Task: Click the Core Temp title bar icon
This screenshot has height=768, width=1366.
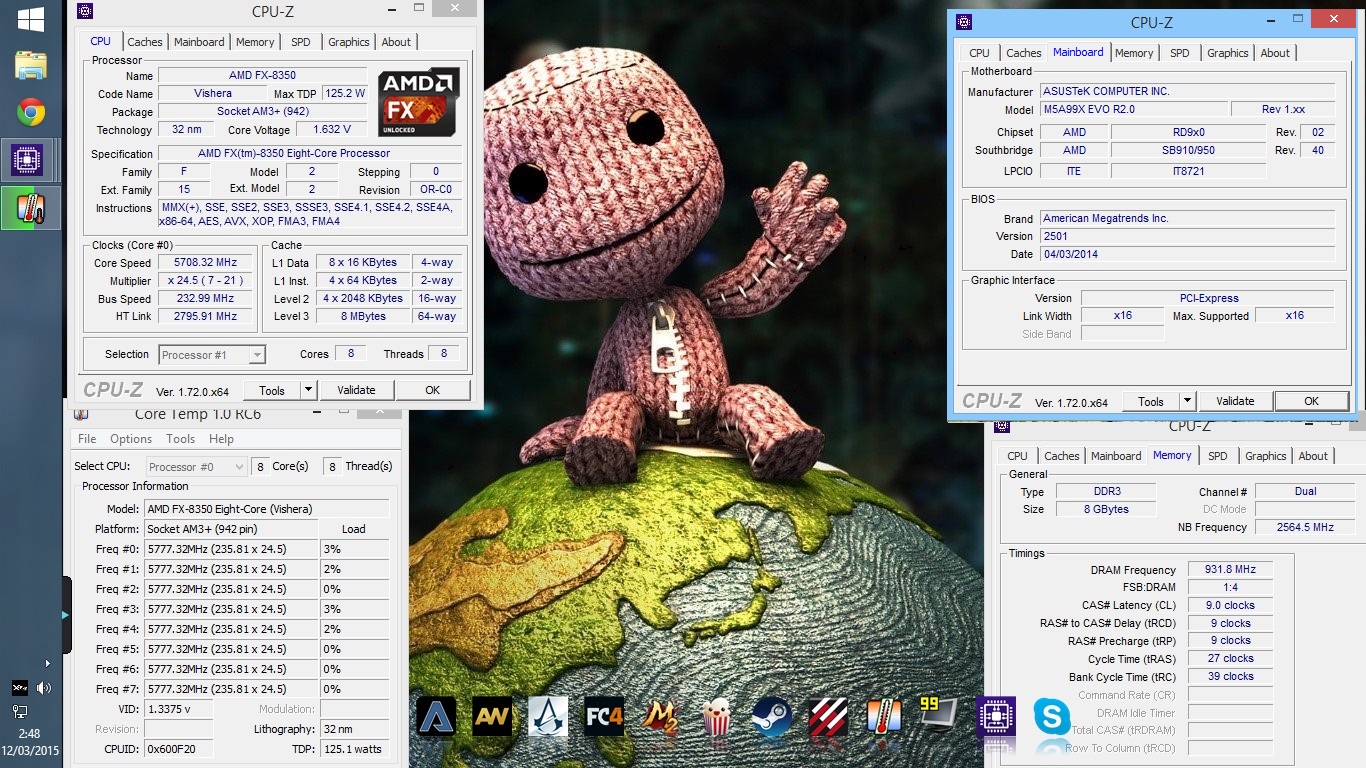Action: coord(81,414)
